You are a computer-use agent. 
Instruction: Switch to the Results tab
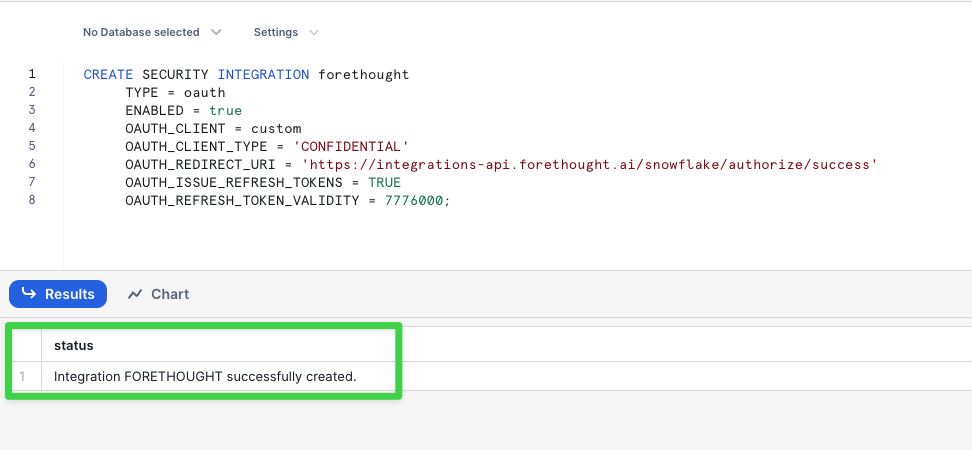tap(58, 294)
